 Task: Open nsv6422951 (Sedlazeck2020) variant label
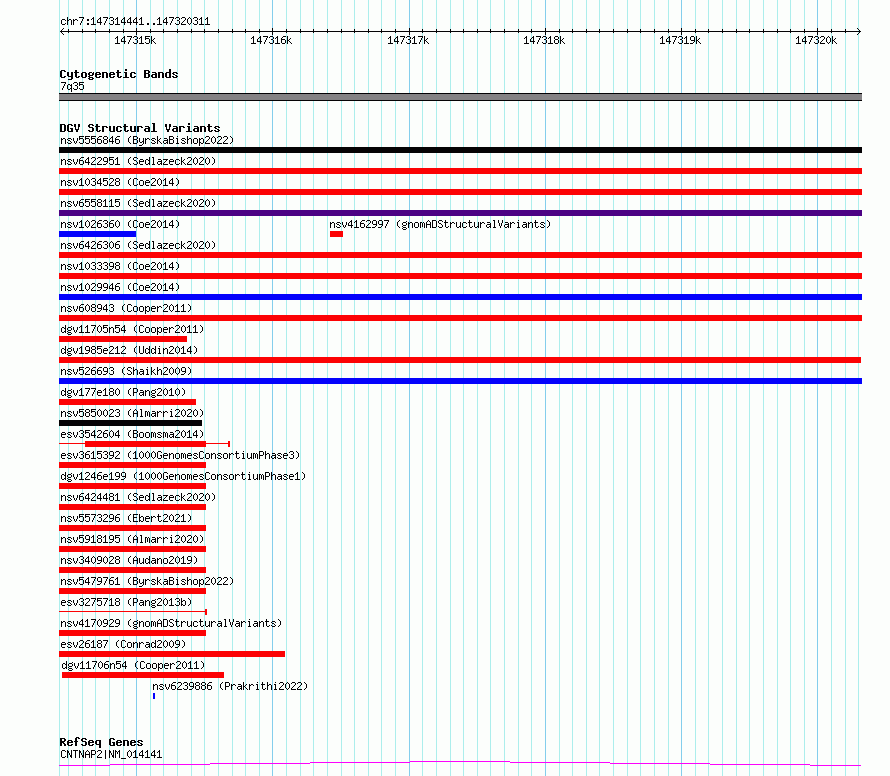[138, 161]
